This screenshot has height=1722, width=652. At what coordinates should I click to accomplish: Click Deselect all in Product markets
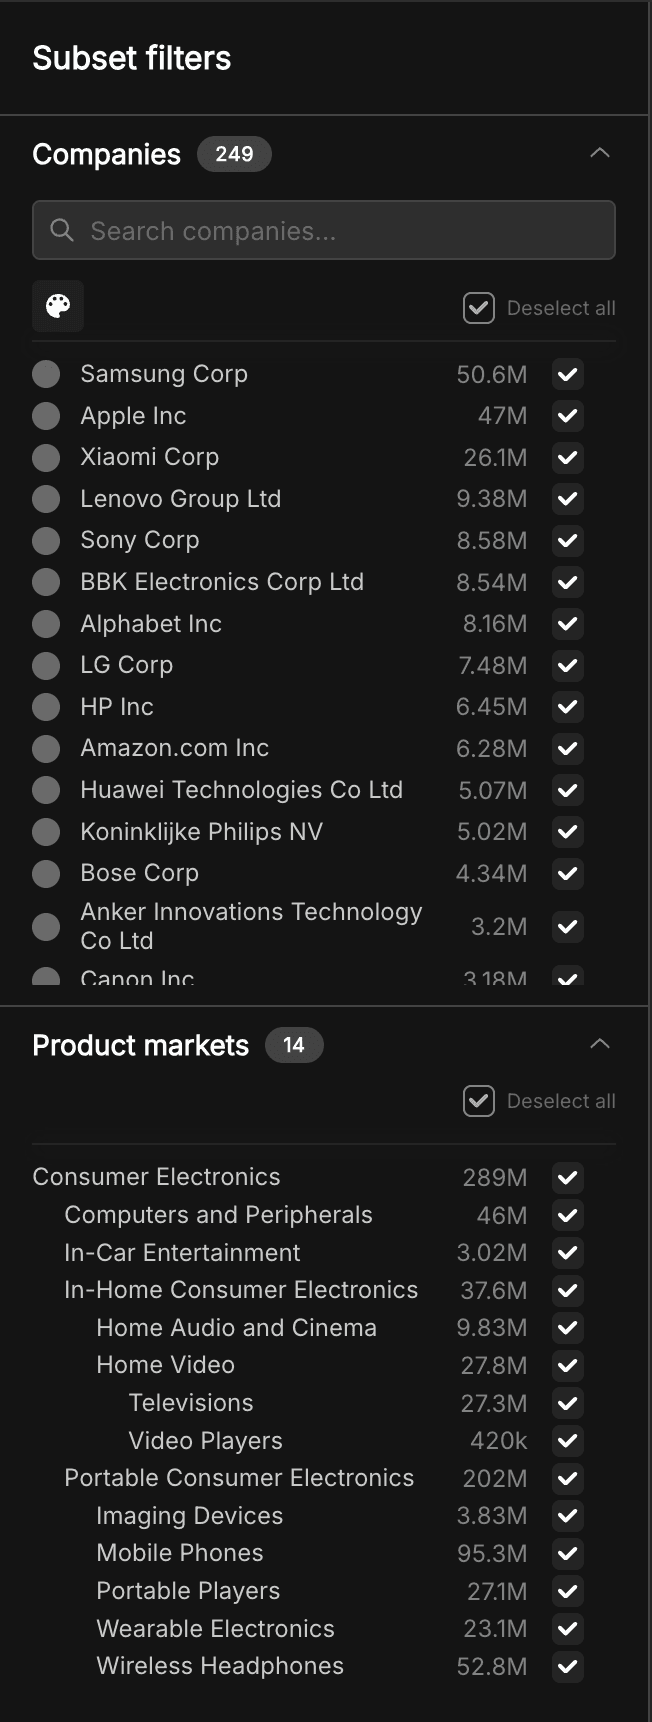(x=540, y=1101)
